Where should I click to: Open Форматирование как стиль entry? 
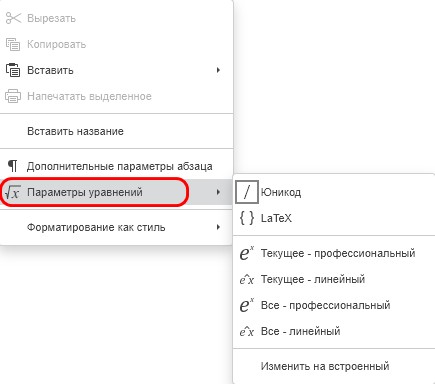[116, 227]
